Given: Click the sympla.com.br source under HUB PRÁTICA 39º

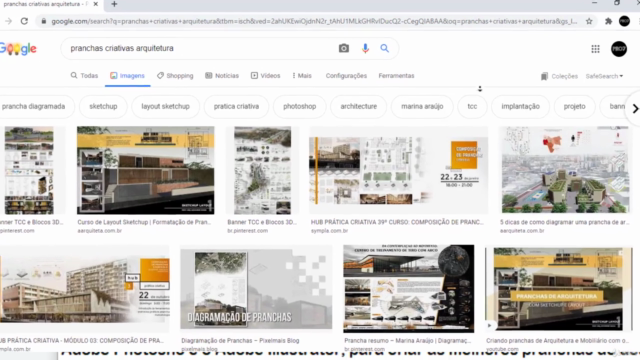Looking at the screenshot, I should (x=329, y=231).
